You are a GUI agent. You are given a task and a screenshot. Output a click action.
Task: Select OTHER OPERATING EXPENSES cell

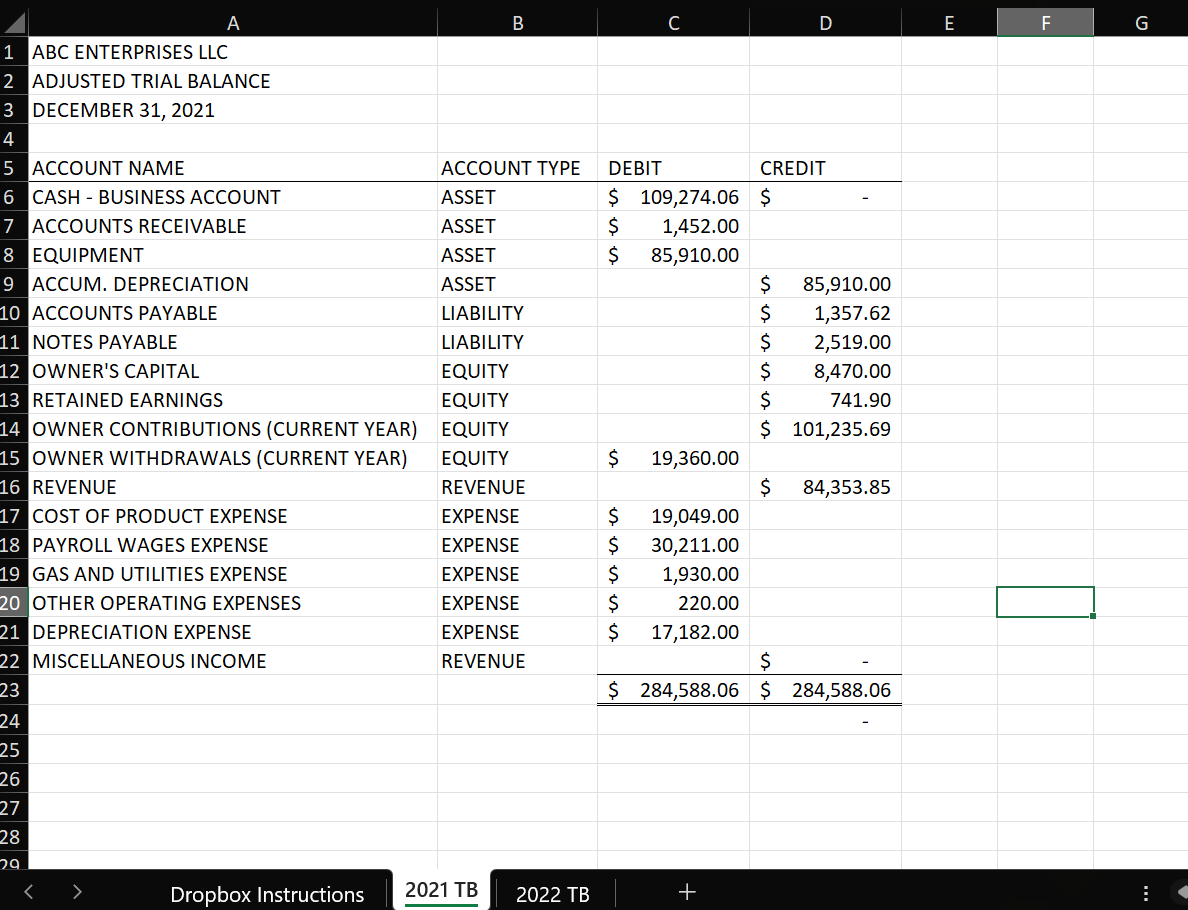[233, 602]
